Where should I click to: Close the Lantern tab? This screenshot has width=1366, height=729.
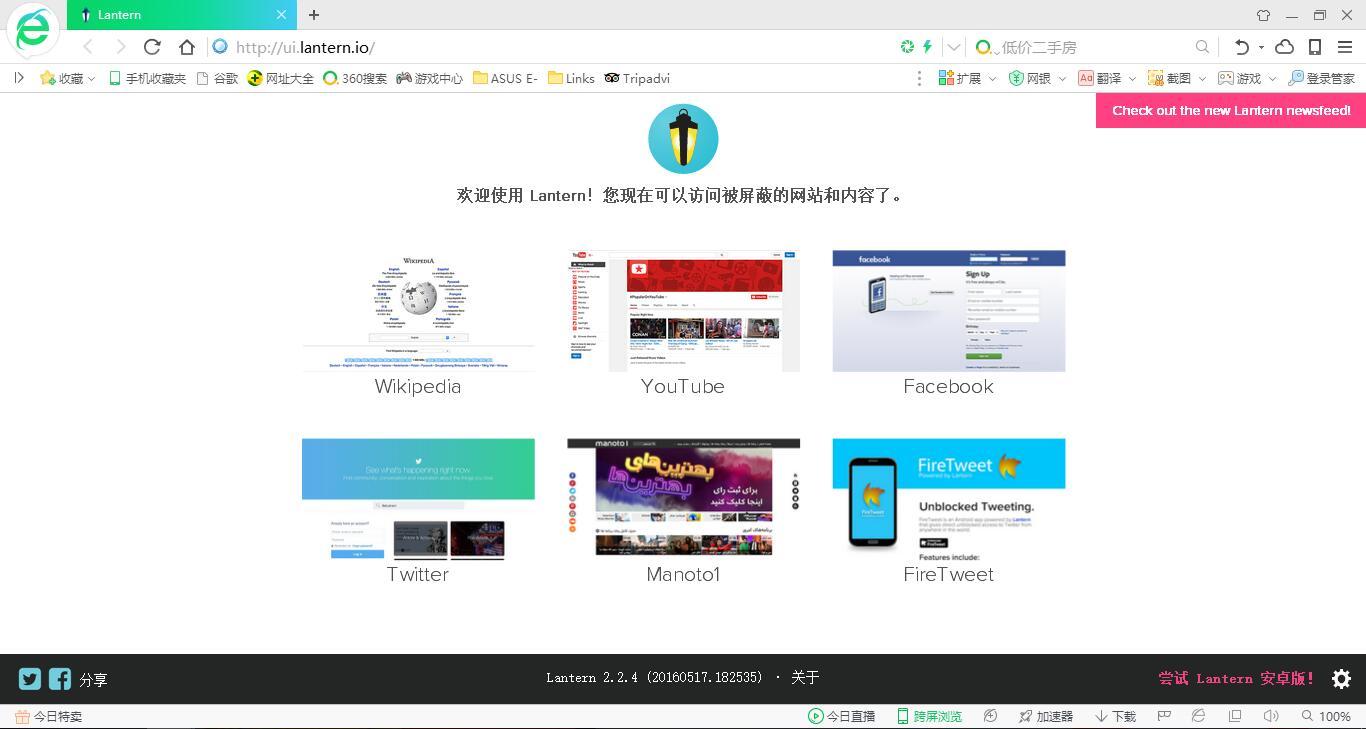point(281,15)
